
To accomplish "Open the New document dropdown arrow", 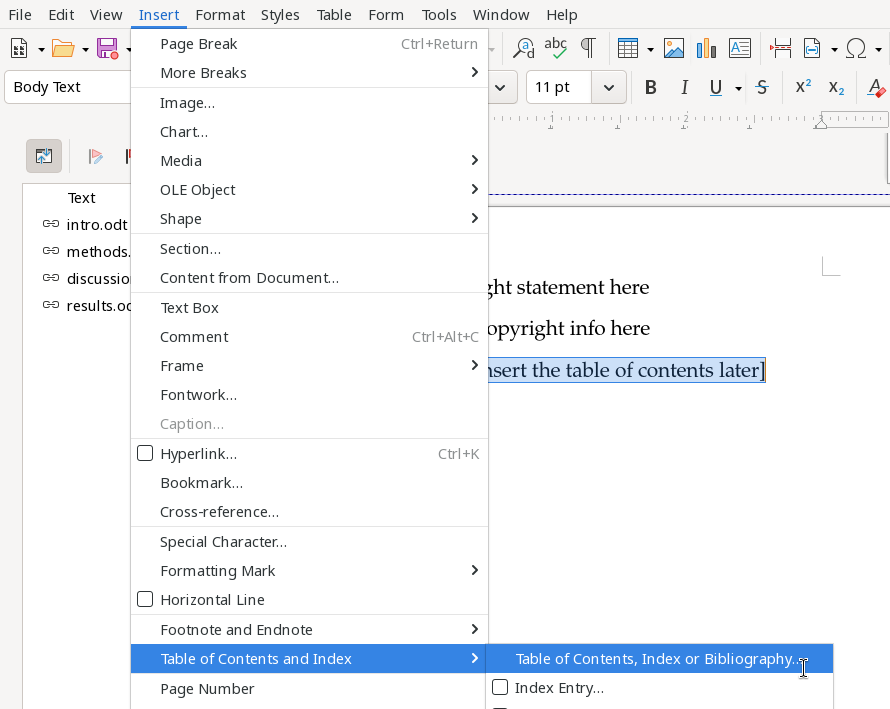I will pyautogui.click(x=41, y=50).
